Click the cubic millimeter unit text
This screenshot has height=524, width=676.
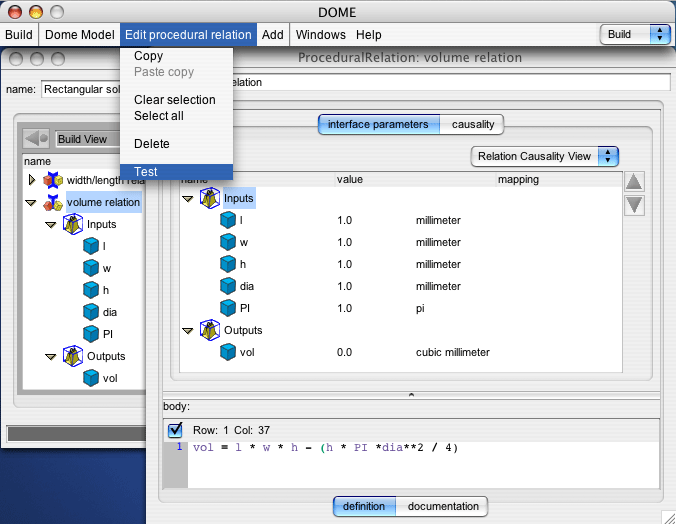453,352
